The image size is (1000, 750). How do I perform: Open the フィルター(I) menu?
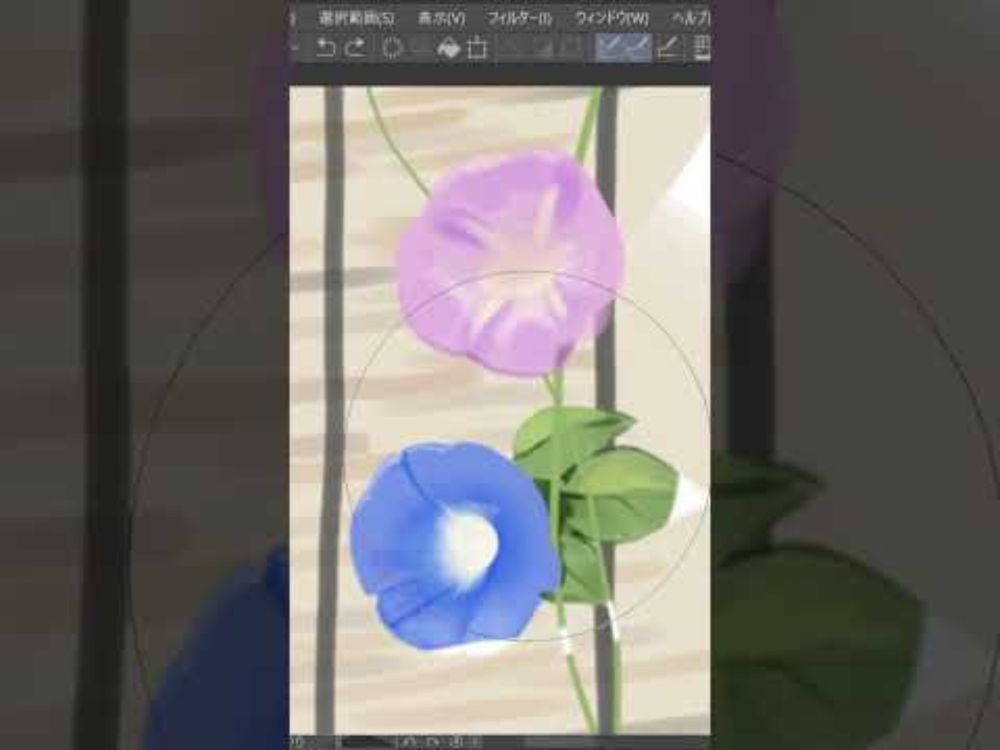coord(519,18)
